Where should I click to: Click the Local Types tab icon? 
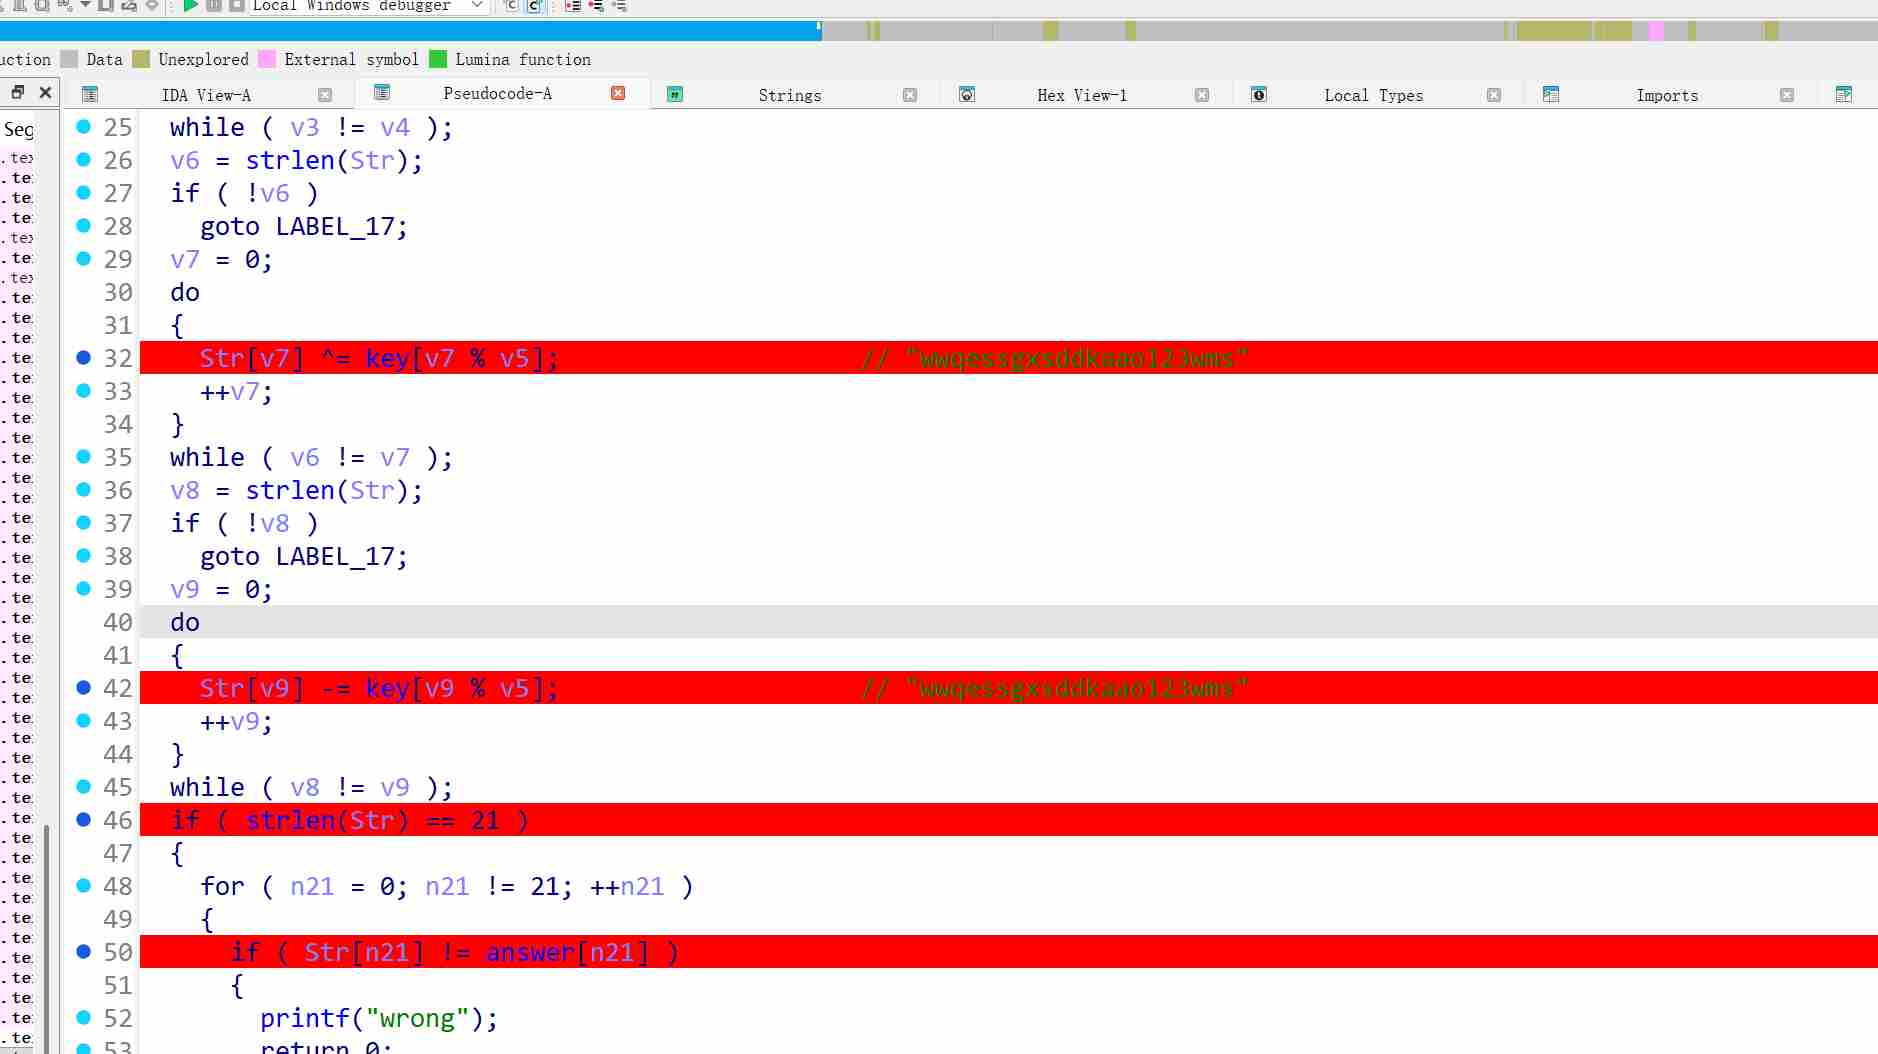tap(1259, 94)
